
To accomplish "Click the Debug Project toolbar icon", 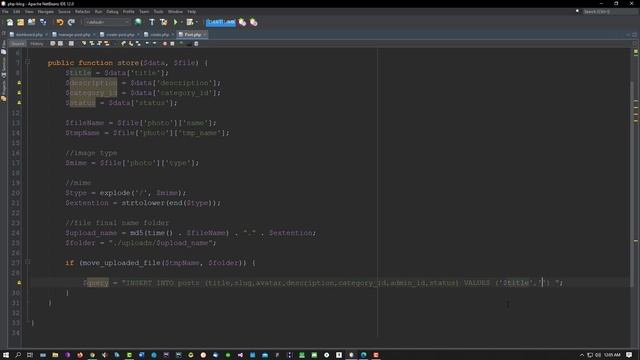I will (190, 22).
